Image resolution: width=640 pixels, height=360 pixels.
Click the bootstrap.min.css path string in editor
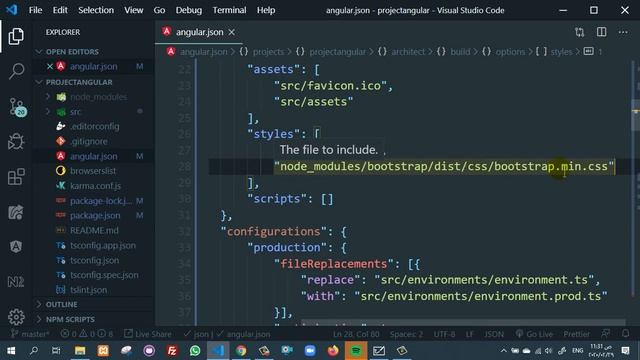pyautogui.click(x=444, y=167)
